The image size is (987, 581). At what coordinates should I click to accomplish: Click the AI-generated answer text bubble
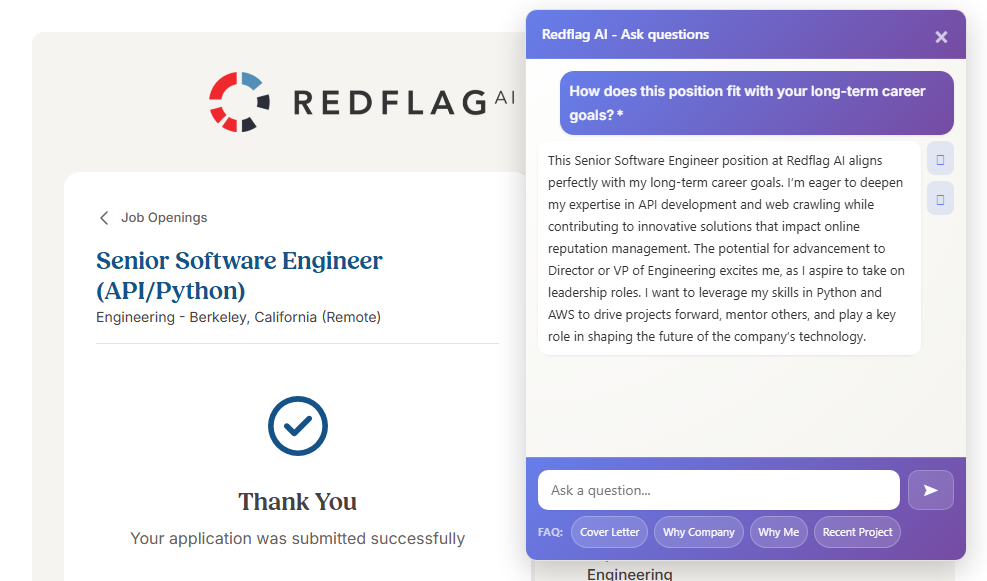pos(728,248)
